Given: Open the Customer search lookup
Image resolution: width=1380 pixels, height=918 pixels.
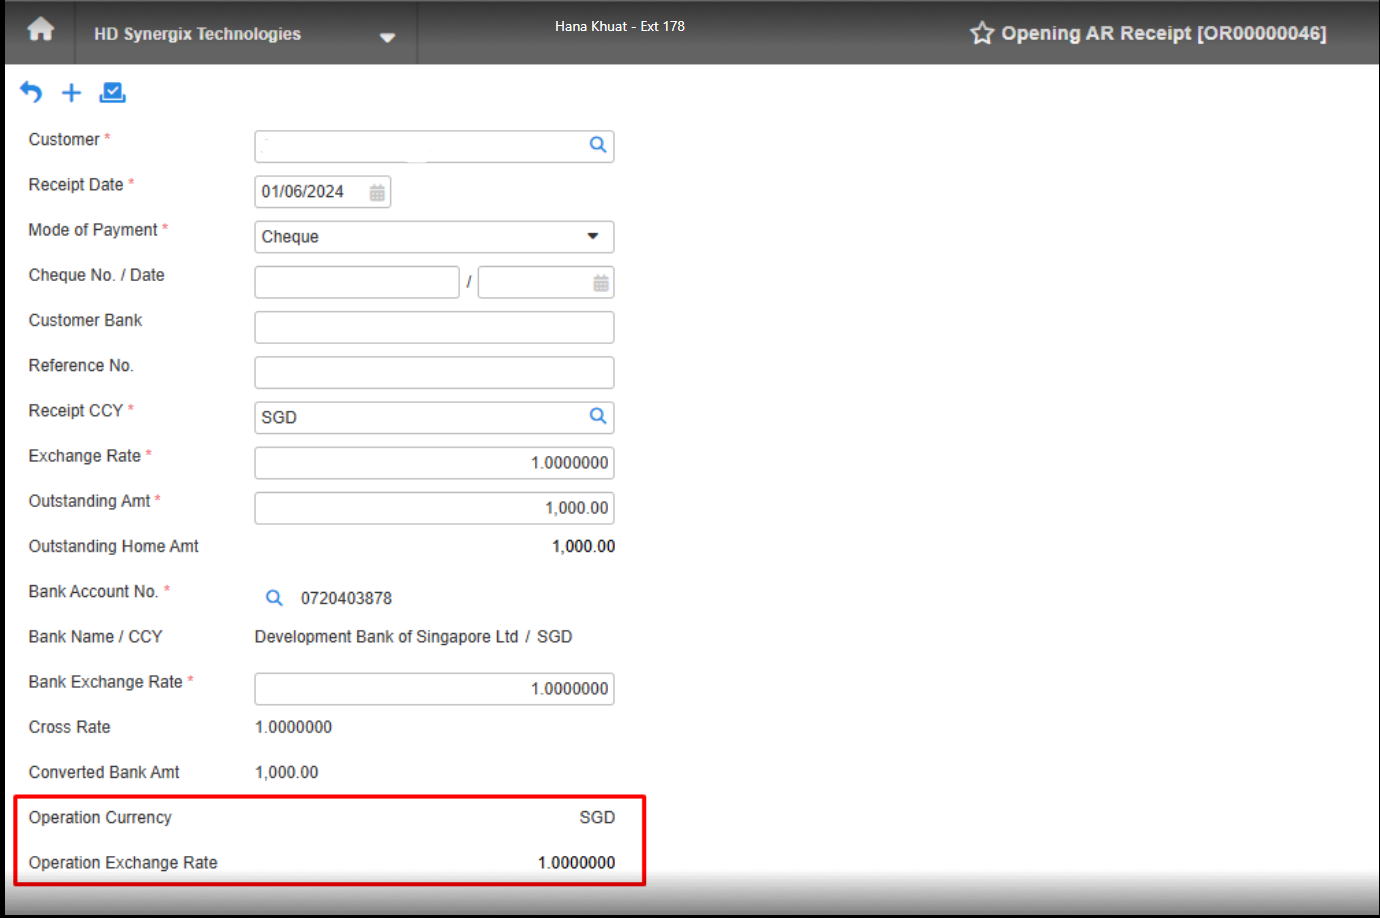Looking at the screenshot, I should pos(597,146).
